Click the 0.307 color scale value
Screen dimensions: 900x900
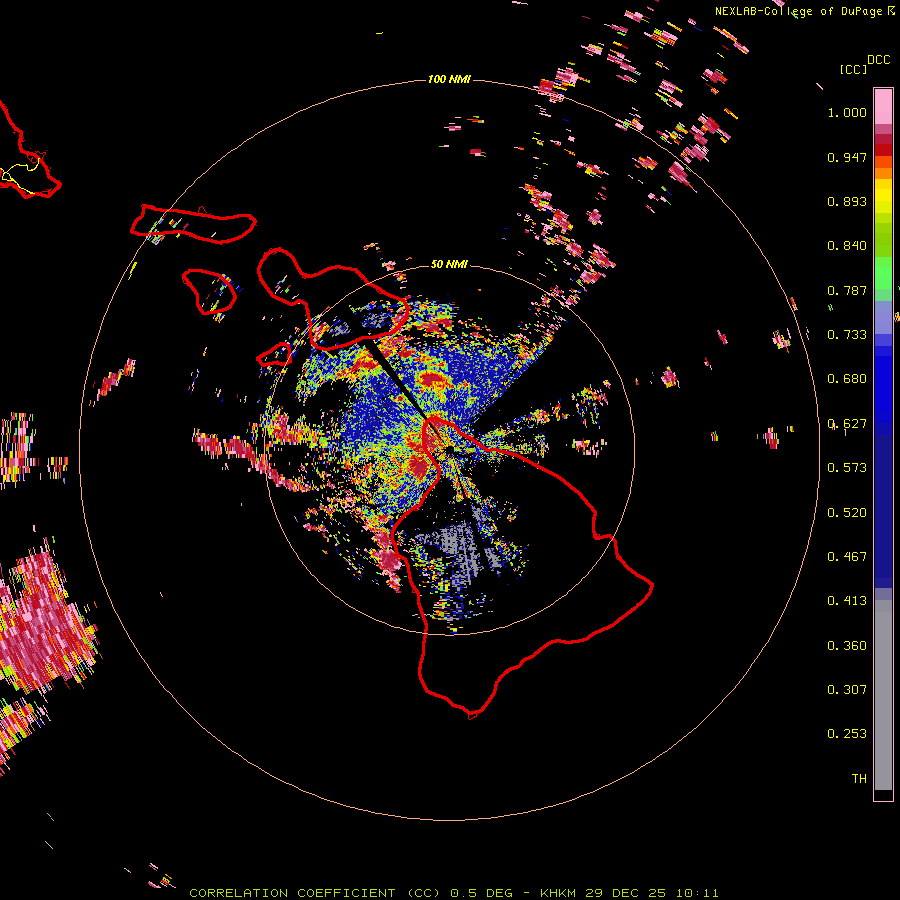point(847,690)
